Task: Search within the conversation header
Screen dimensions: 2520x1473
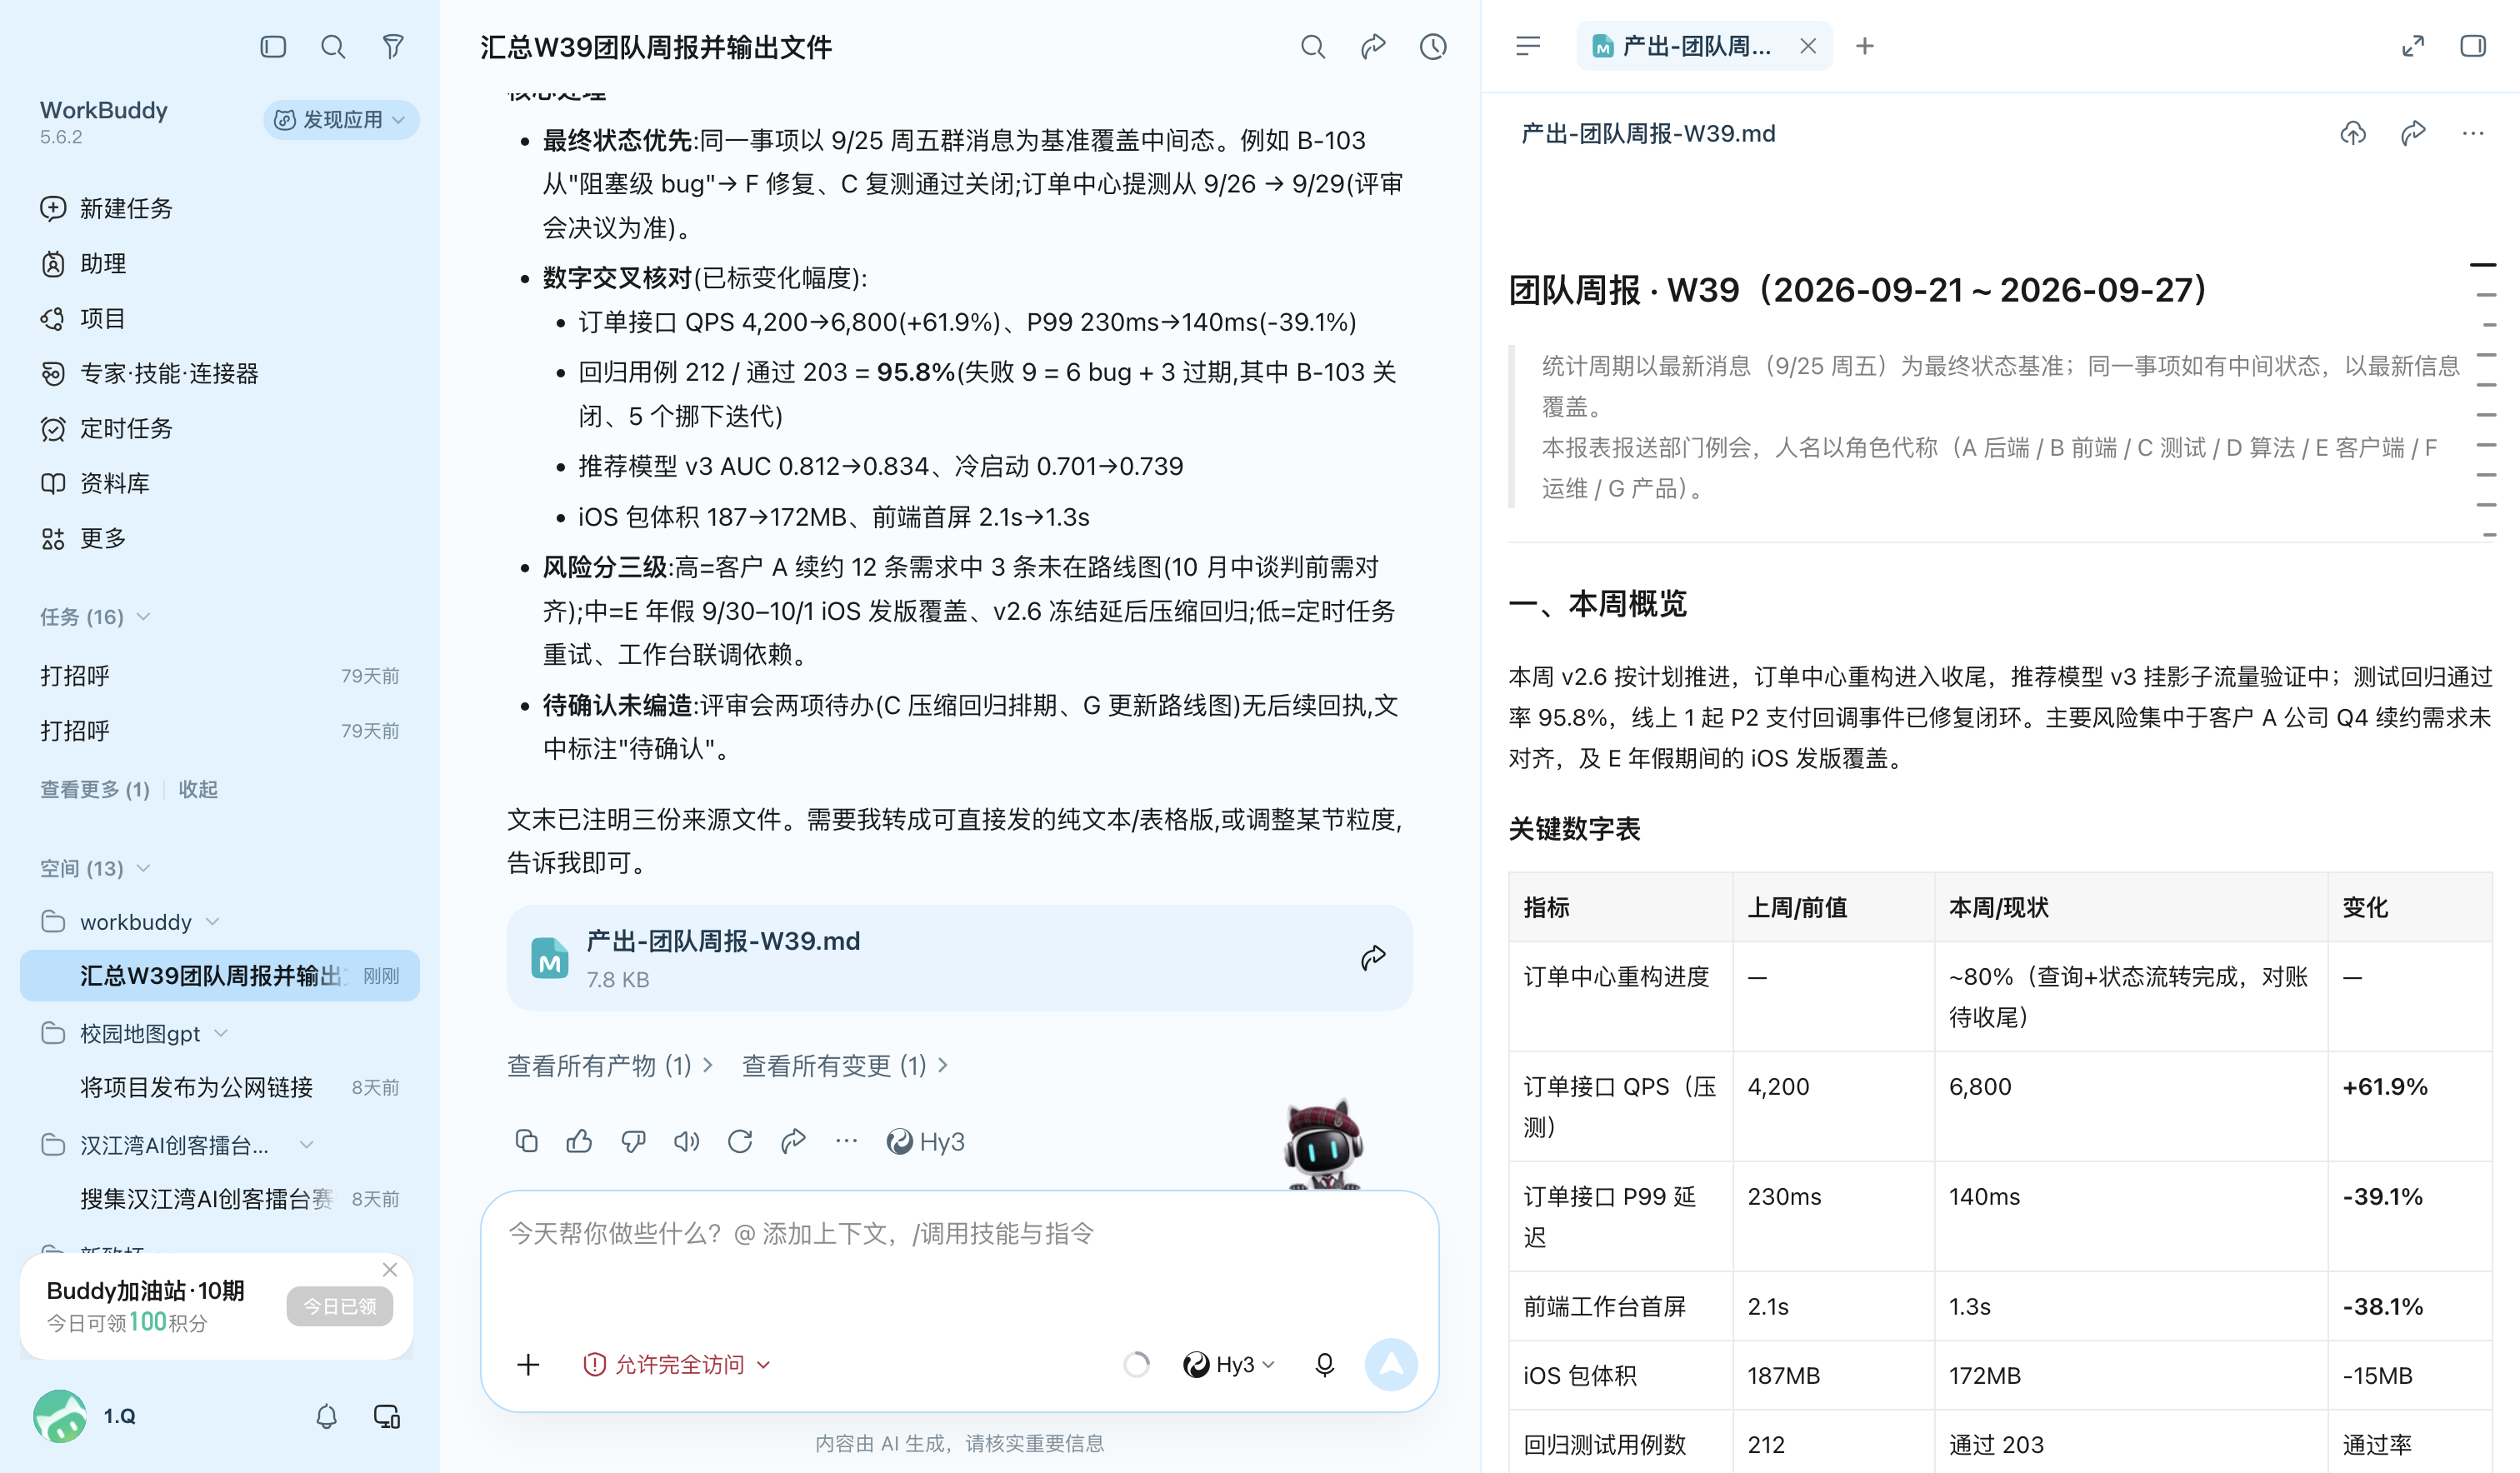Action: 1313,47
